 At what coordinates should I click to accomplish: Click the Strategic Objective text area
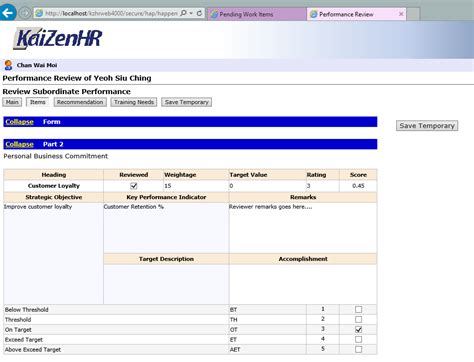pos(53,253)
